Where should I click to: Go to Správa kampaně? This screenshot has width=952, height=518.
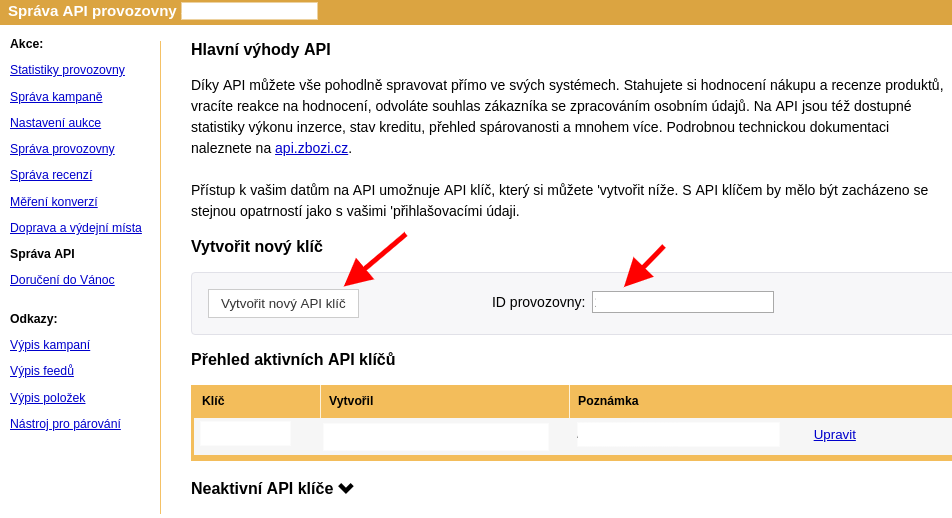pos(56,97)
